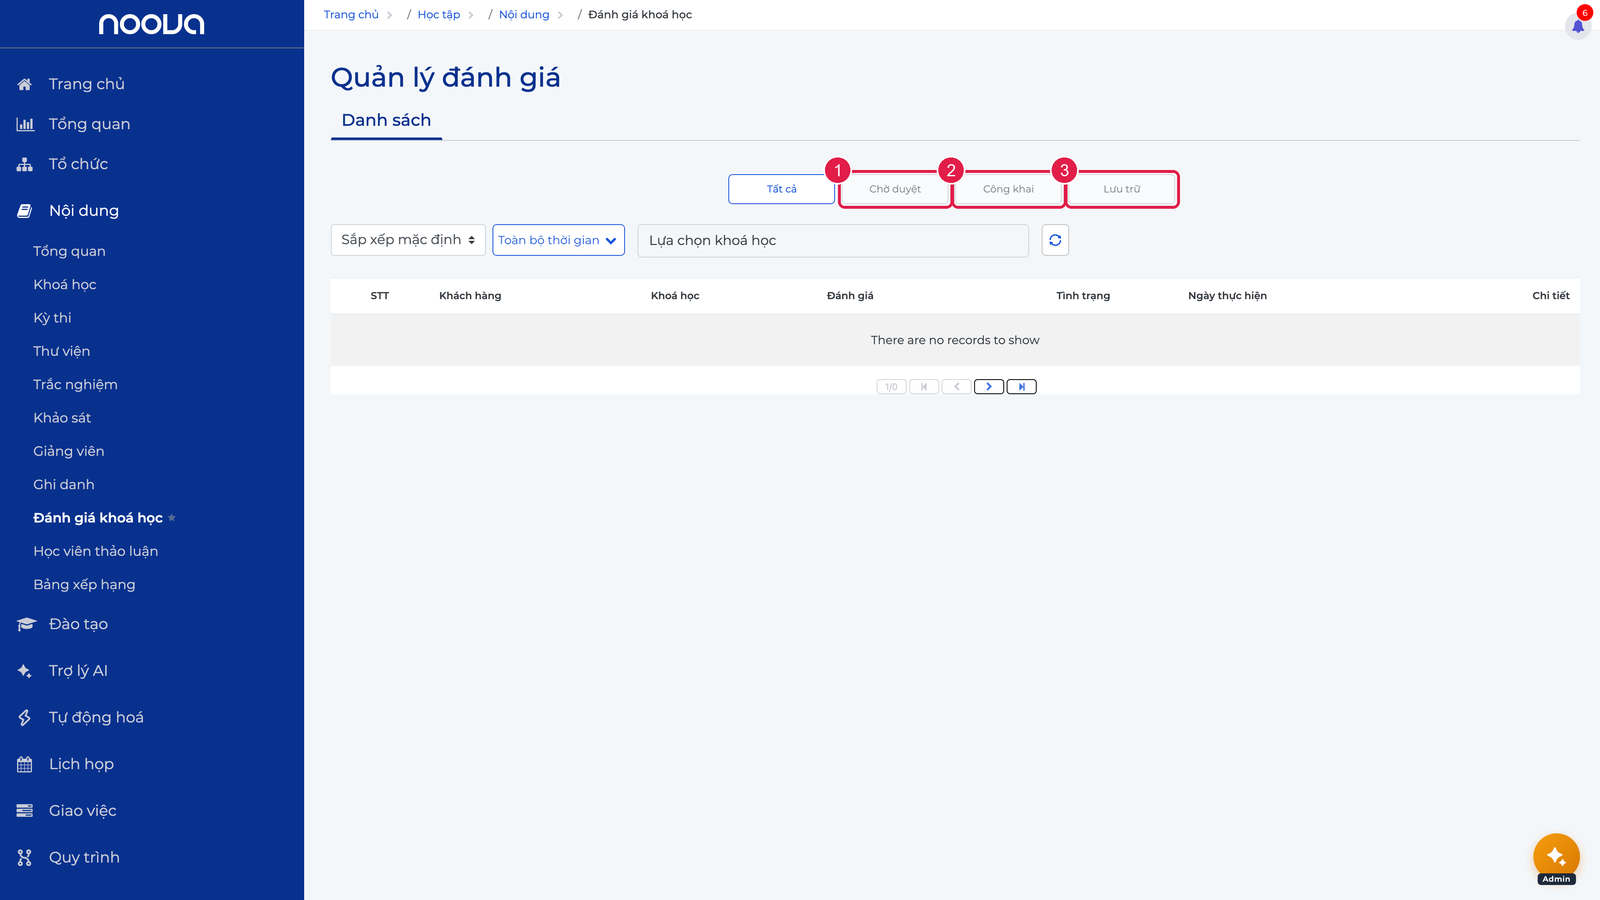This screenshot has width=1600, height=900.
Task: Click the Lịch họp calendar icon
Action: (25, 764)
